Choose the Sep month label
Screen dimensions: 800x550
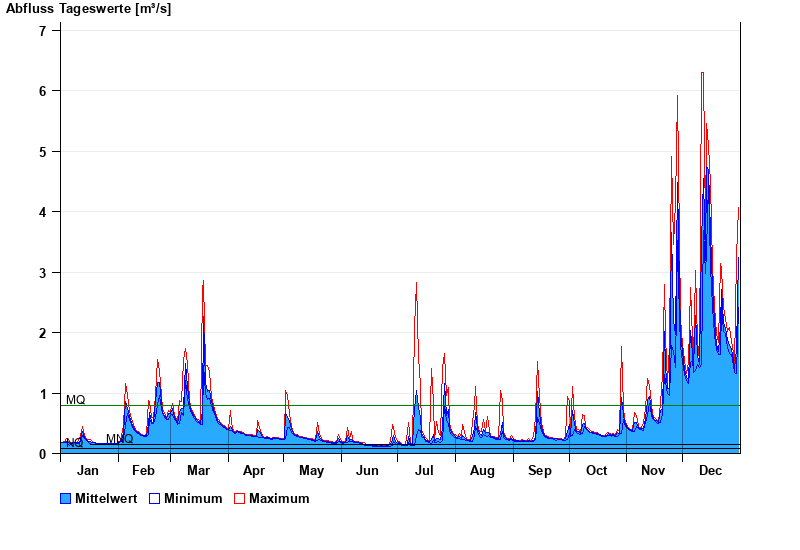click(540, 471)
